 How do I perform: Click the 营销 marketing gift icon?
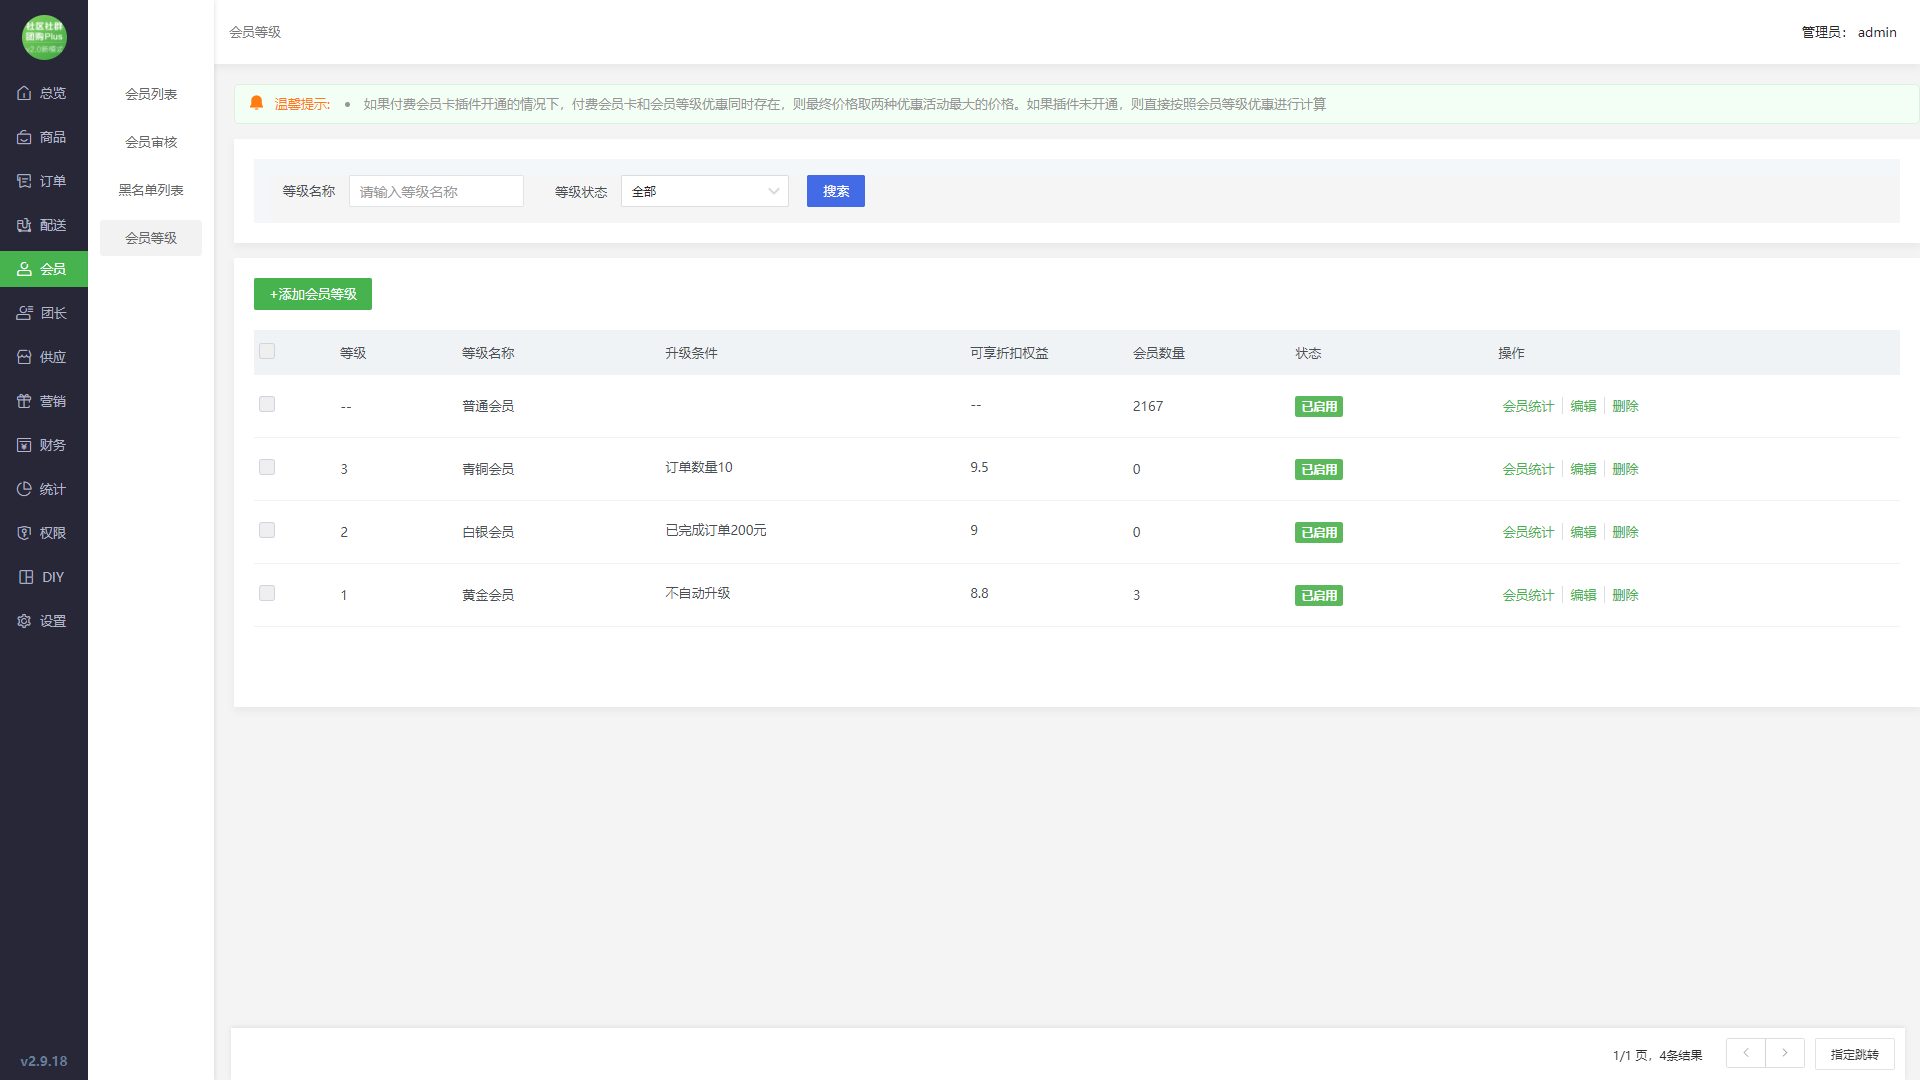point(24,401)
